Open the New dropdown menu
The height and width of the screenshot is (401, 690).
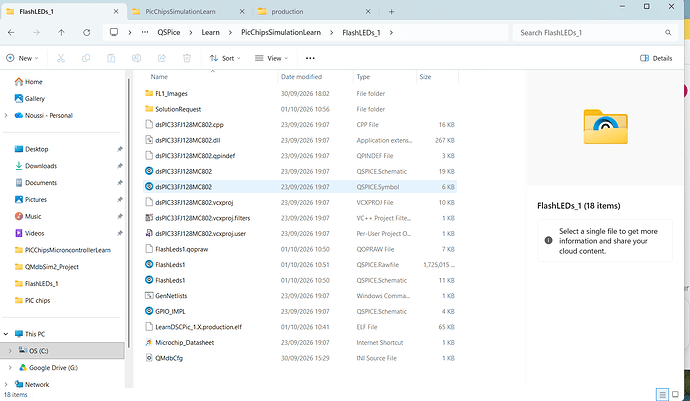coord(22,58)
